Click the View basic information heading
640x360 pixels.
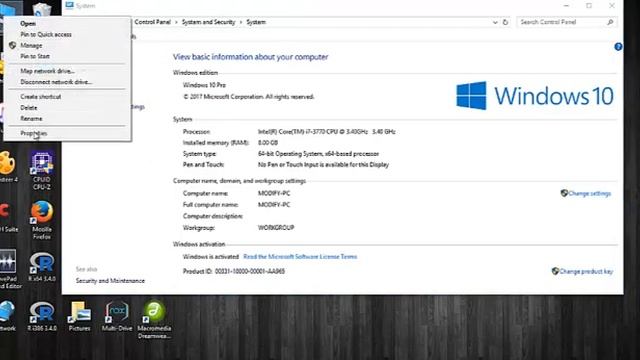(250, 57)
